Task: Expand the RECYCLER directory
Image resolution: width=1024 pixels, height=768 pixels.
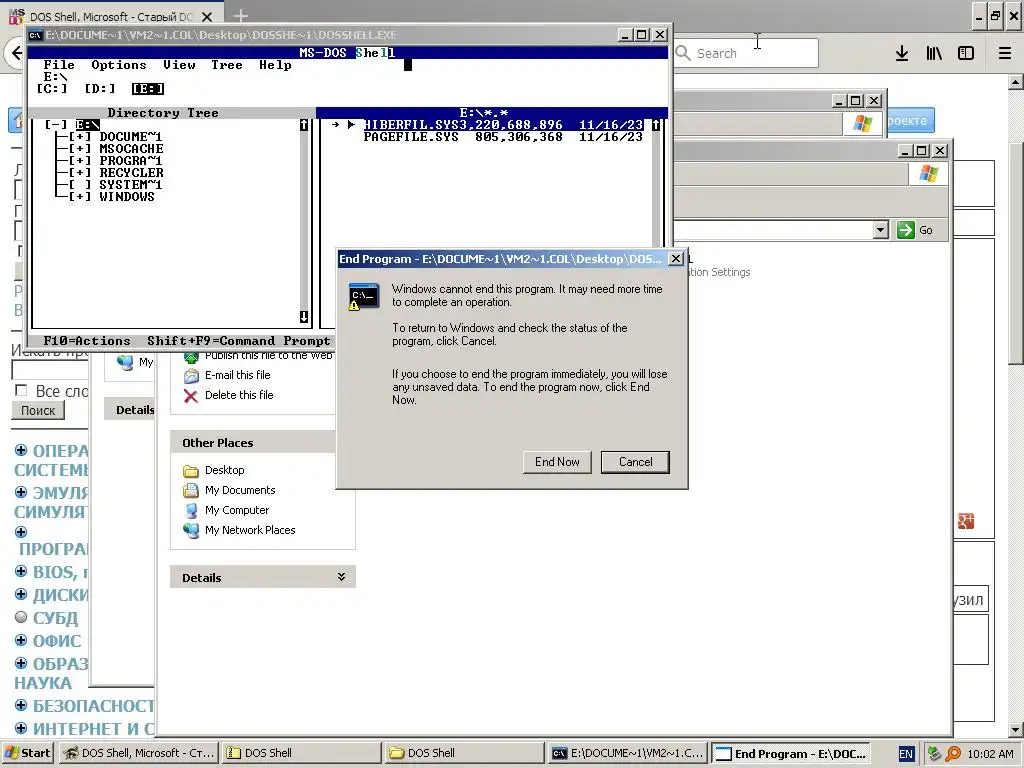Action: pyautogui.click(x=80, y=173)
